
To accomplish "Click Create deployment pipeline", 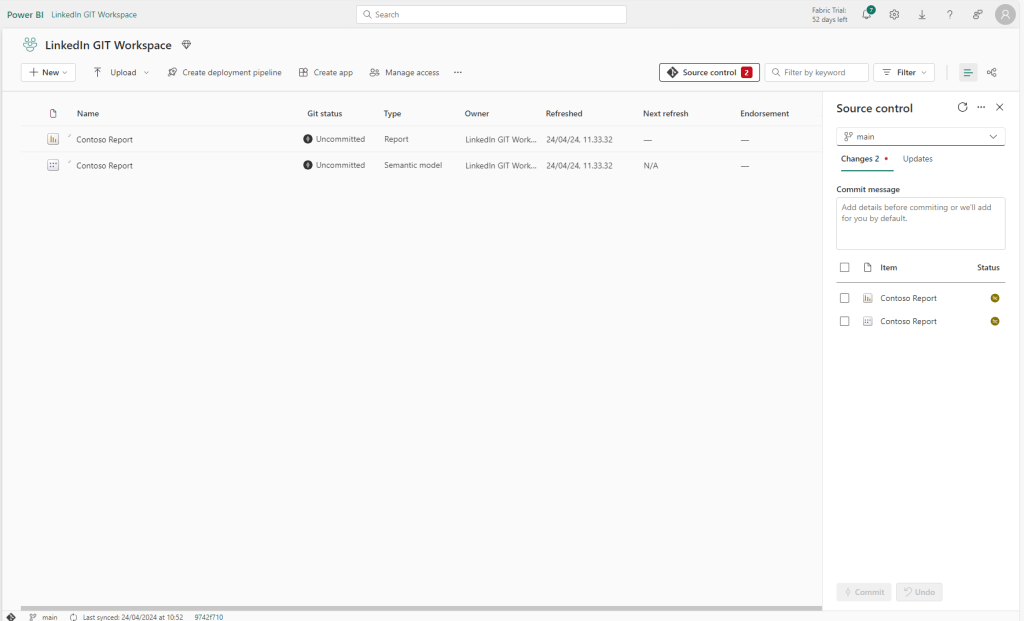I will 224,72.
